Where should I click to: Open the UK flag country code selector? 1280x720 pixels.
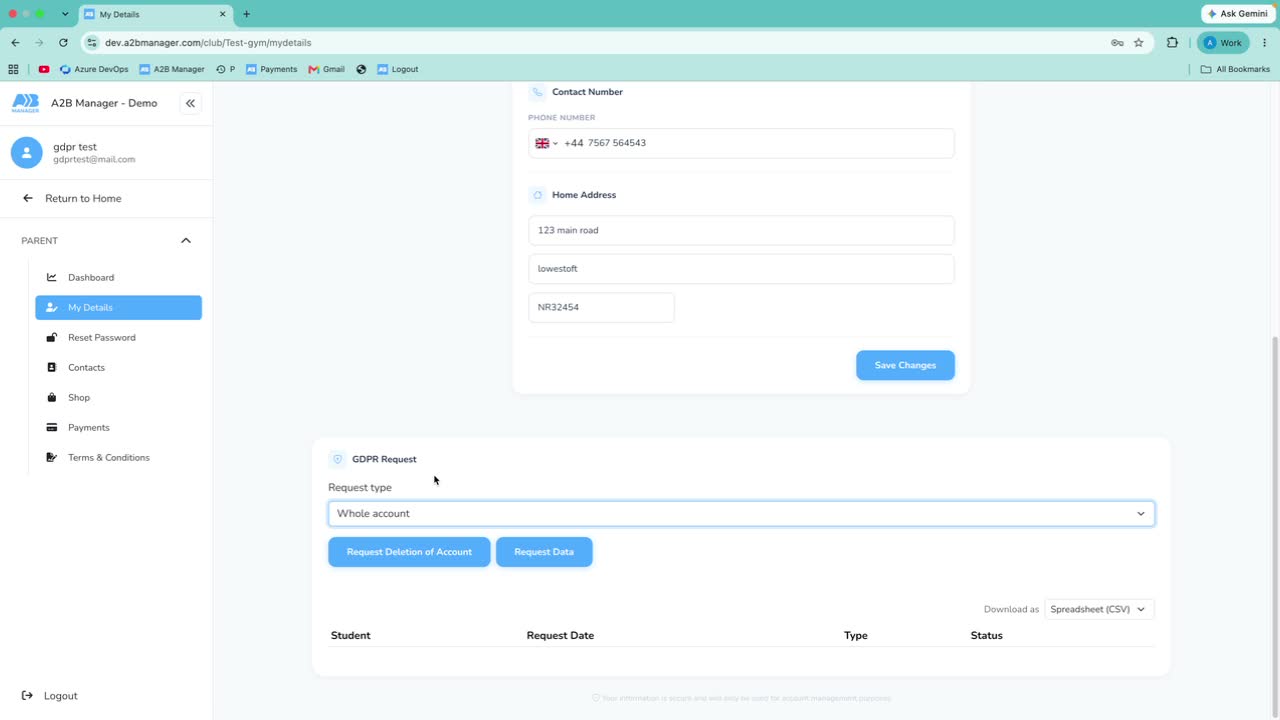click(x=546, y=143)
